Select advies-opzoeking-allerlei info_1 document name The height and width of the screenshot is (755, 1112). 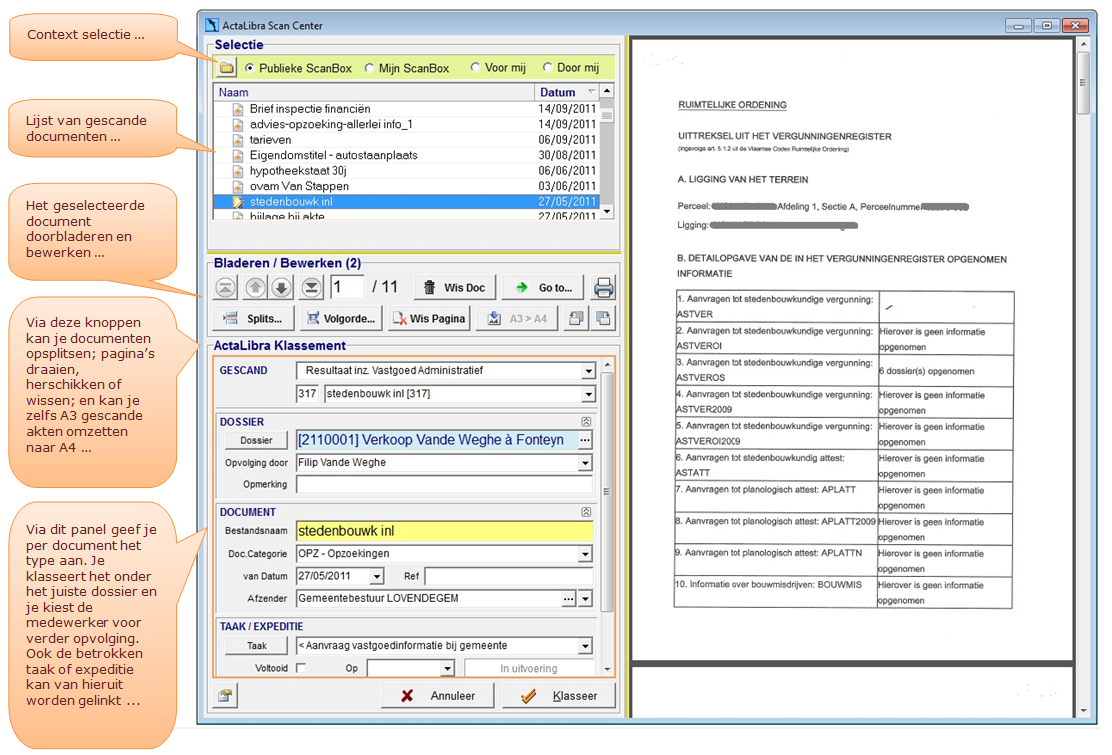tap(331, 125)
